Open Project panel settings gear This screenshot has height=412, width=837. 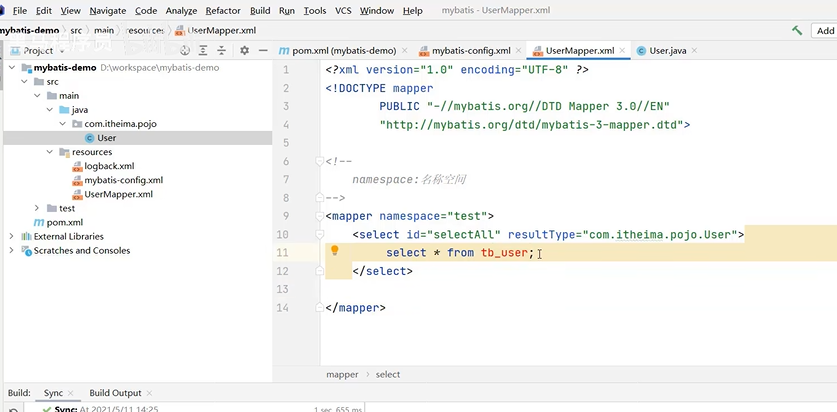[244, 50]
